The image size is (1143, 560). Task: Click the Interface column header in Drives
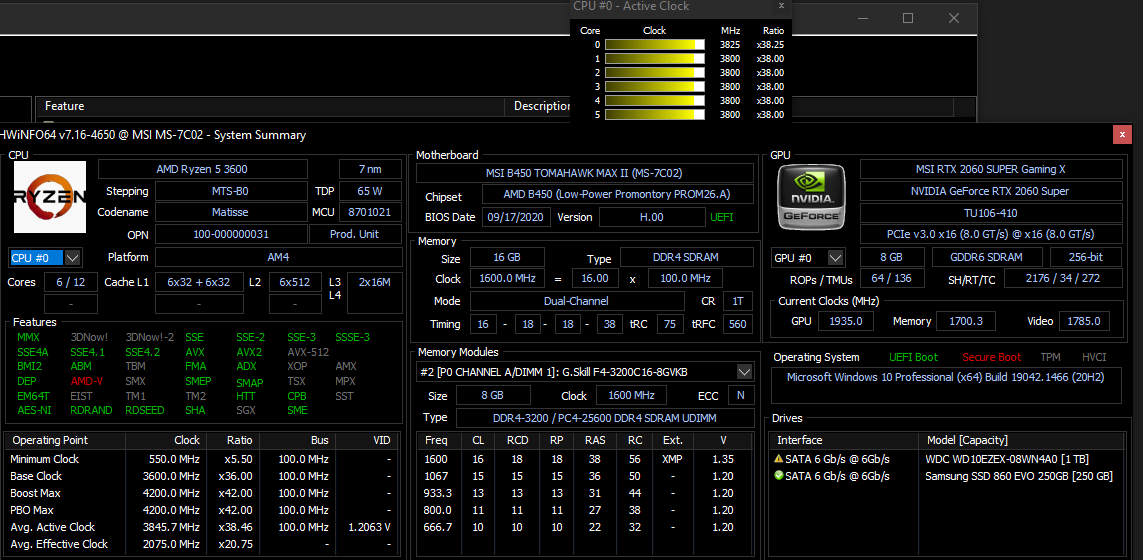pyautogui.click(x=844, y=440)
